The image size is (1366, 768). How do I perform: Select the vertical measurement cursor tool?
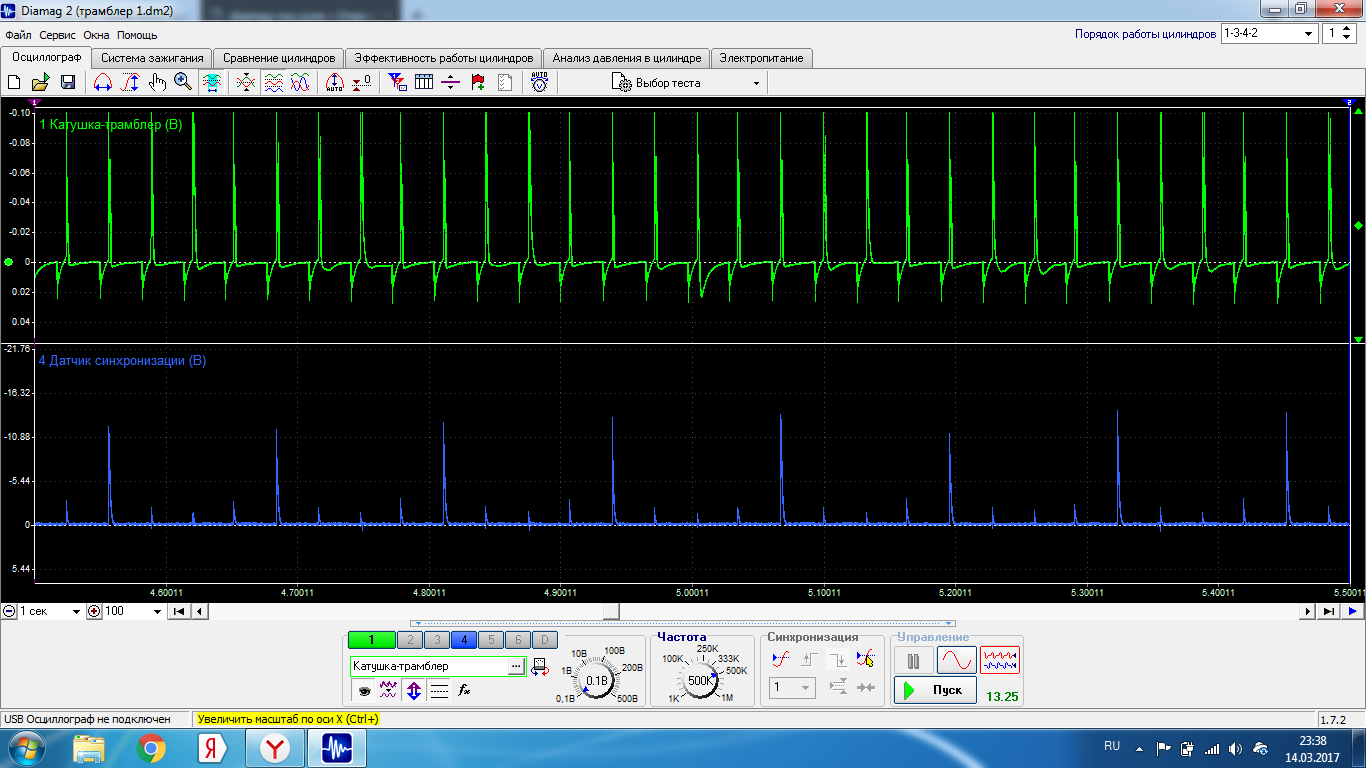tap(130, 83)
